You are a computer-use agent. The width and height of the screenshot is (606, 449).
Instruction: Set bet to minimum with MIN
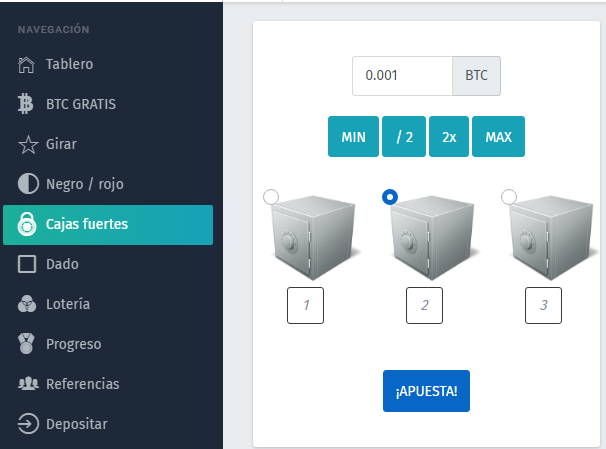point(353,136)
